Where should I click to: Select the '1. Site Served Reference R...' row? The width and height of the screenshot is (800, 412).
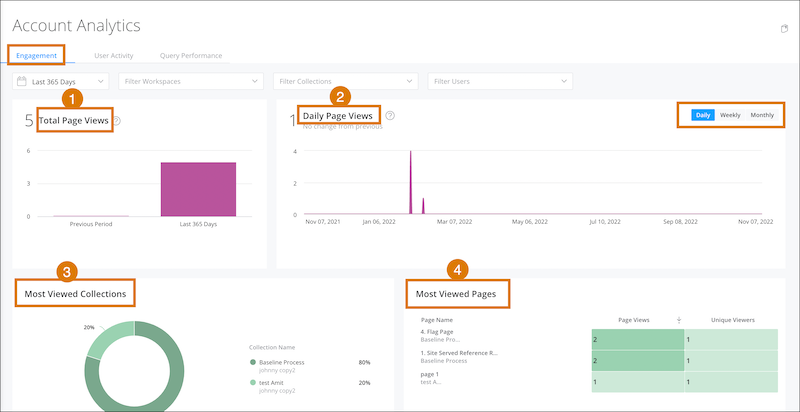click(459, 353)
